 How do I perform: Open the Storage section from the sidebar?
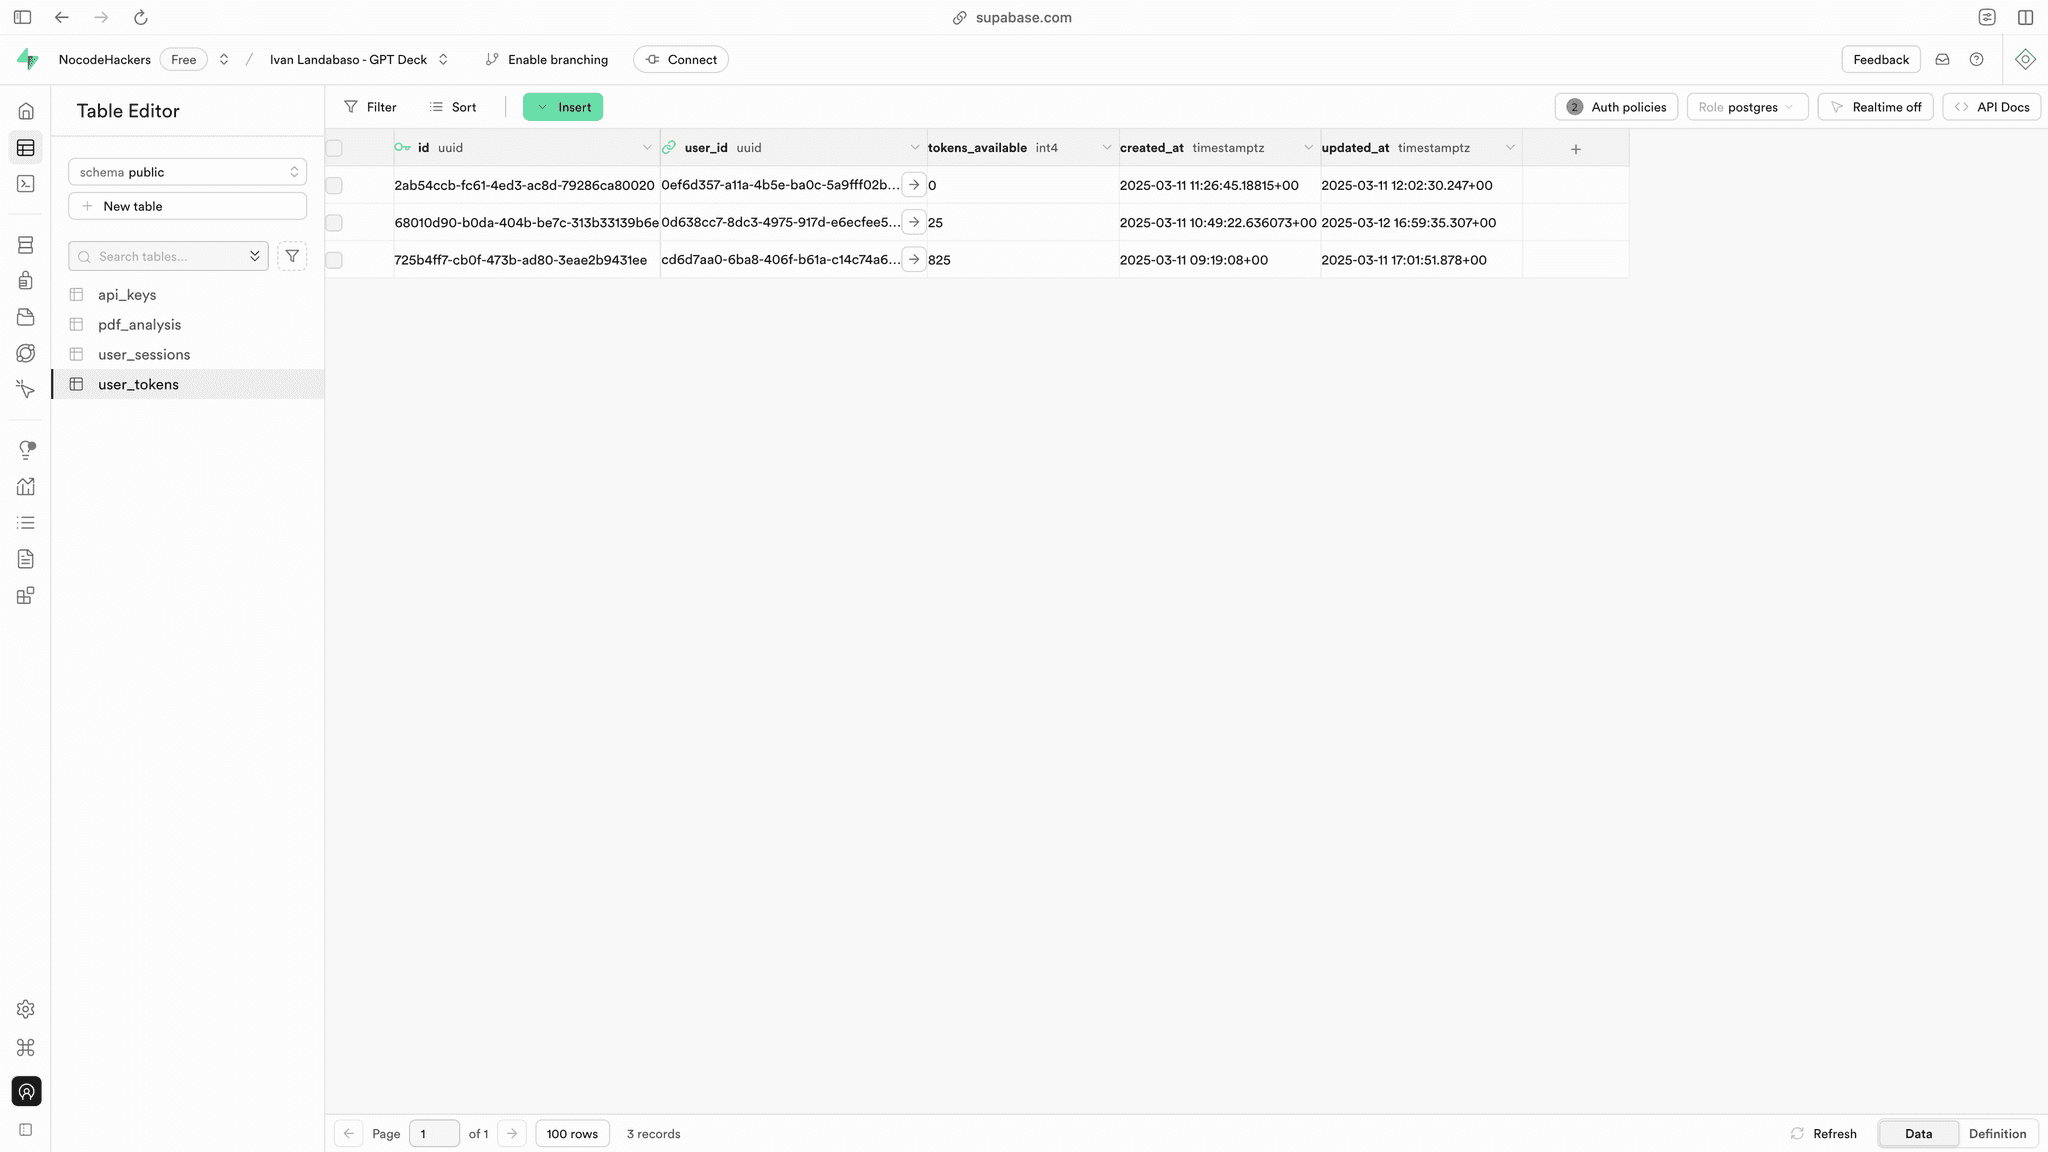point(26,317)
